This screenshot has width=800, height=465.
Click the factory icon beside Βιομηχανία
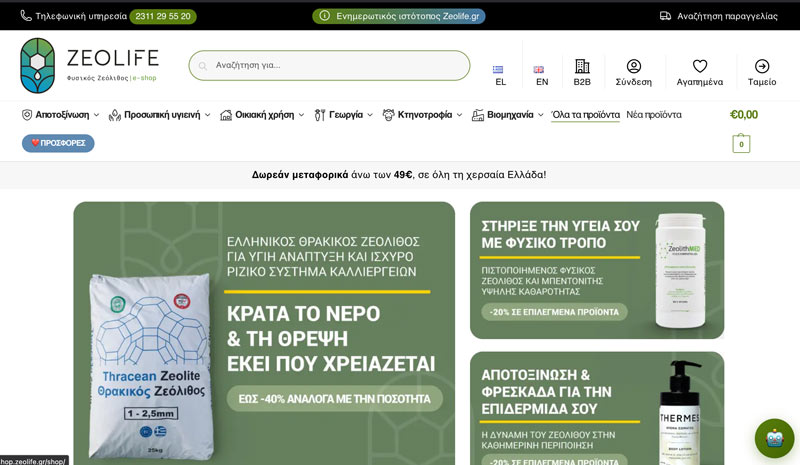tap(478, 115)
